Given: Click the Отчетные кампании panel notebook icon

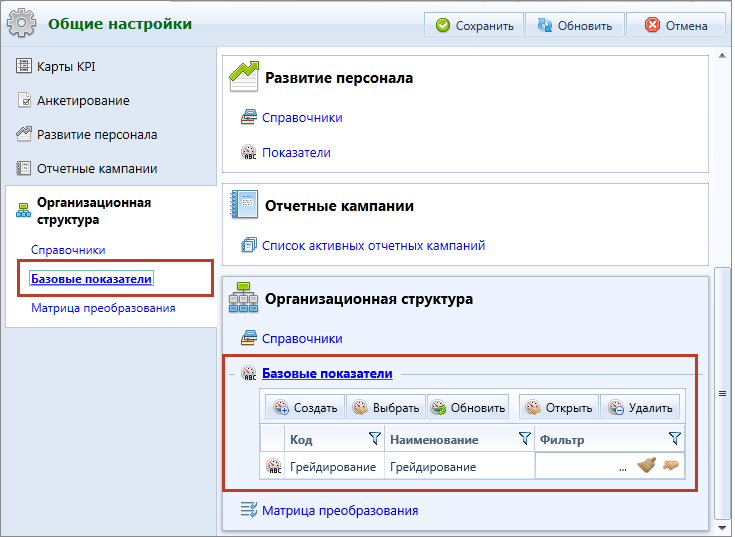Looking at the screenshot, I should [244, 205].
